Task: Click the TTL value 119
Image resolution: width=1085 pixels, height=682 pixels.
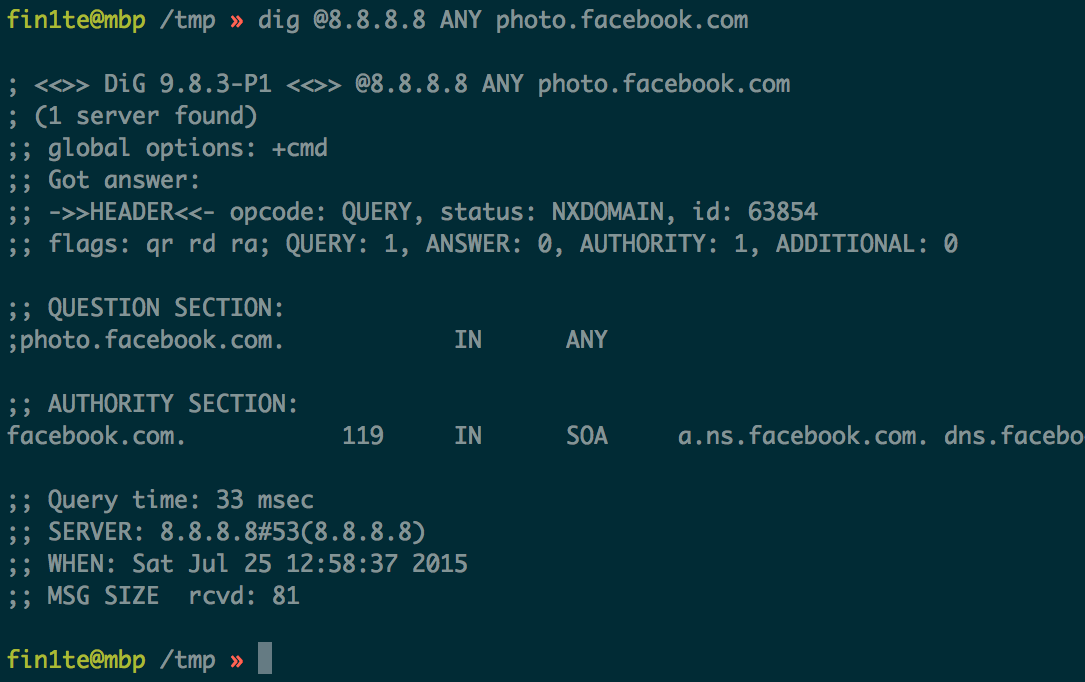Action: pos(363,436)
